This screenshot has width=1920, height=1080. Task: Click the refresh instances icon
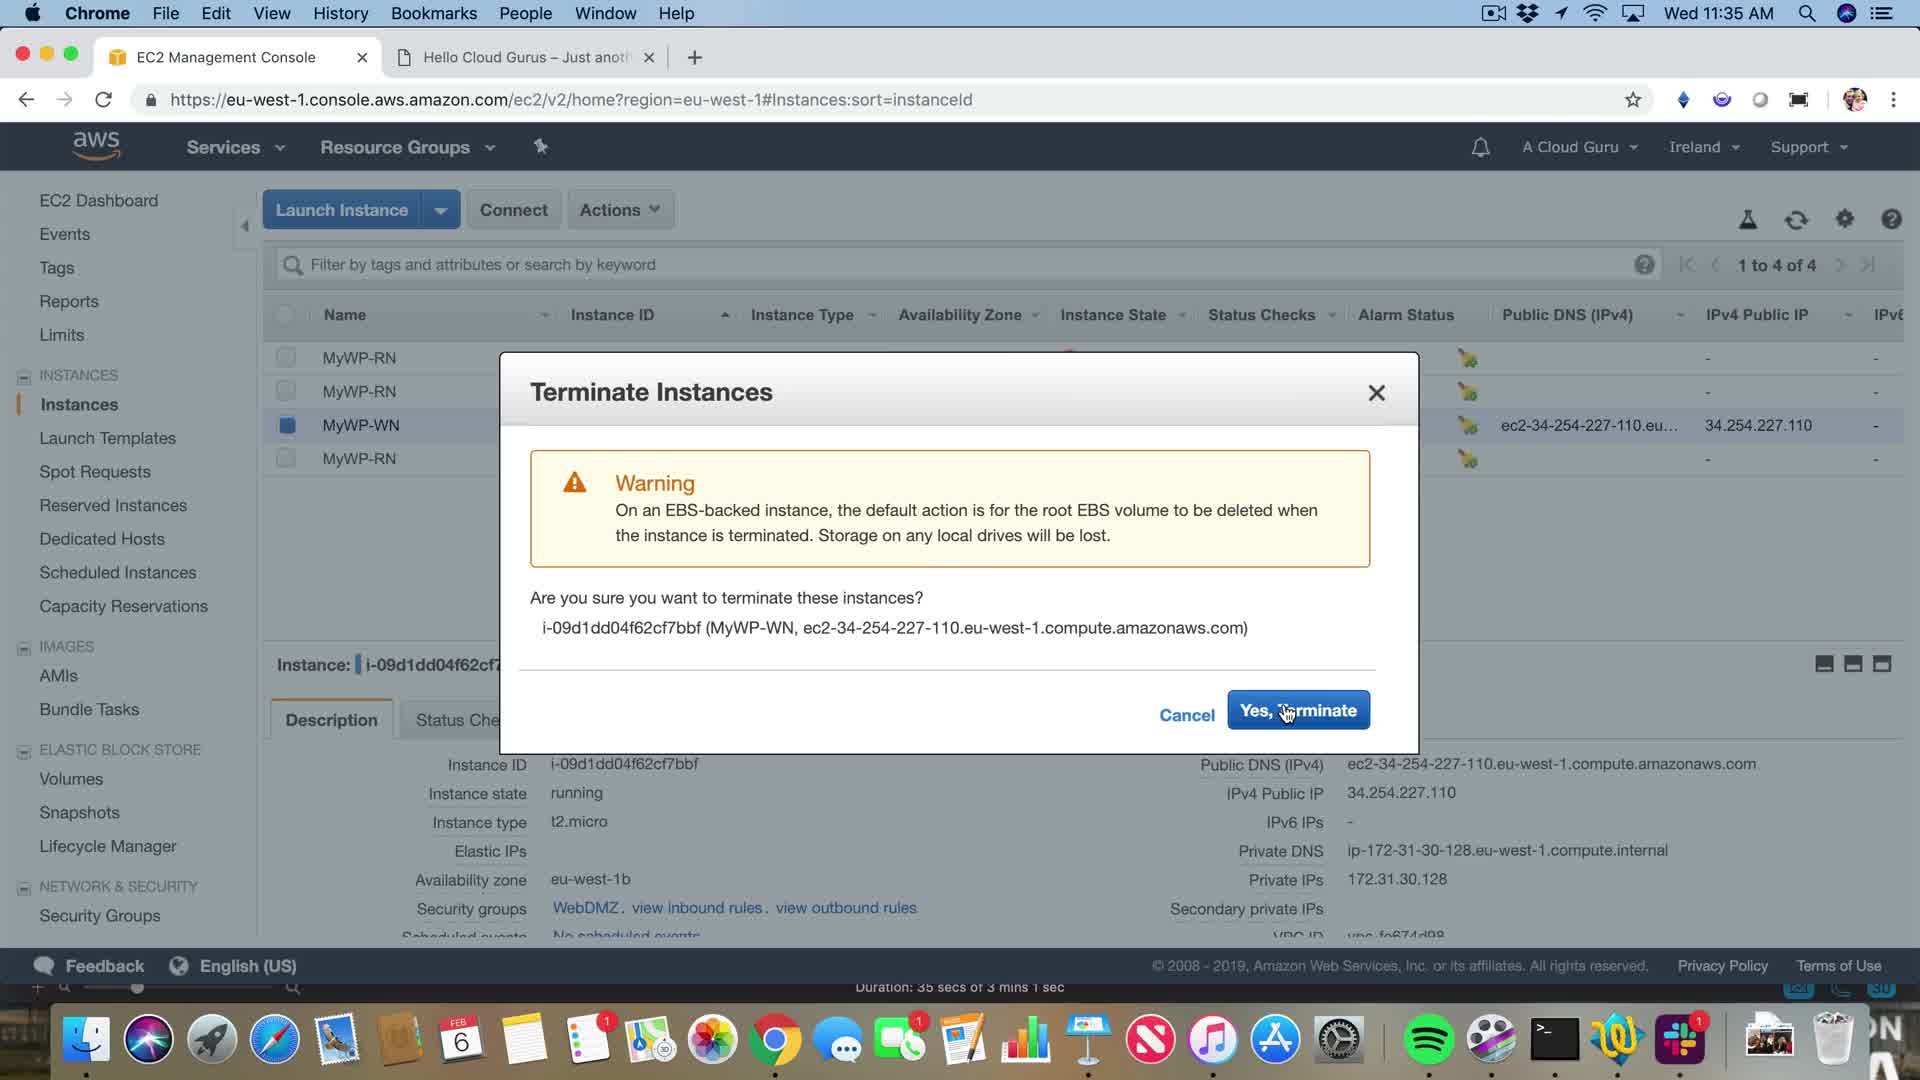1796,219
